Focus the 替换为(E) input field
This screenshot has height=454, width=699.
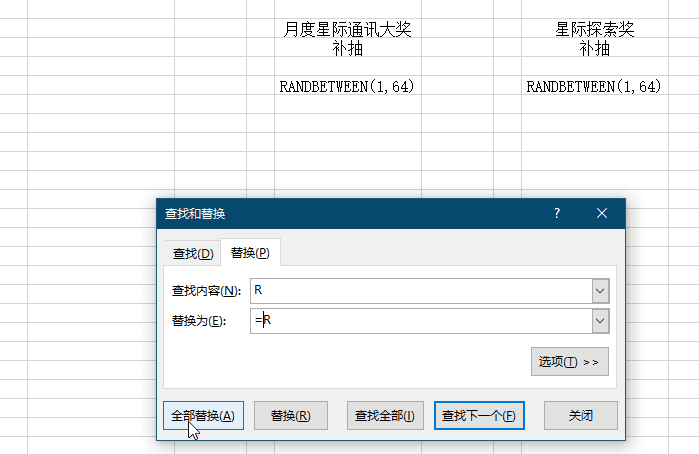[421, 321]
